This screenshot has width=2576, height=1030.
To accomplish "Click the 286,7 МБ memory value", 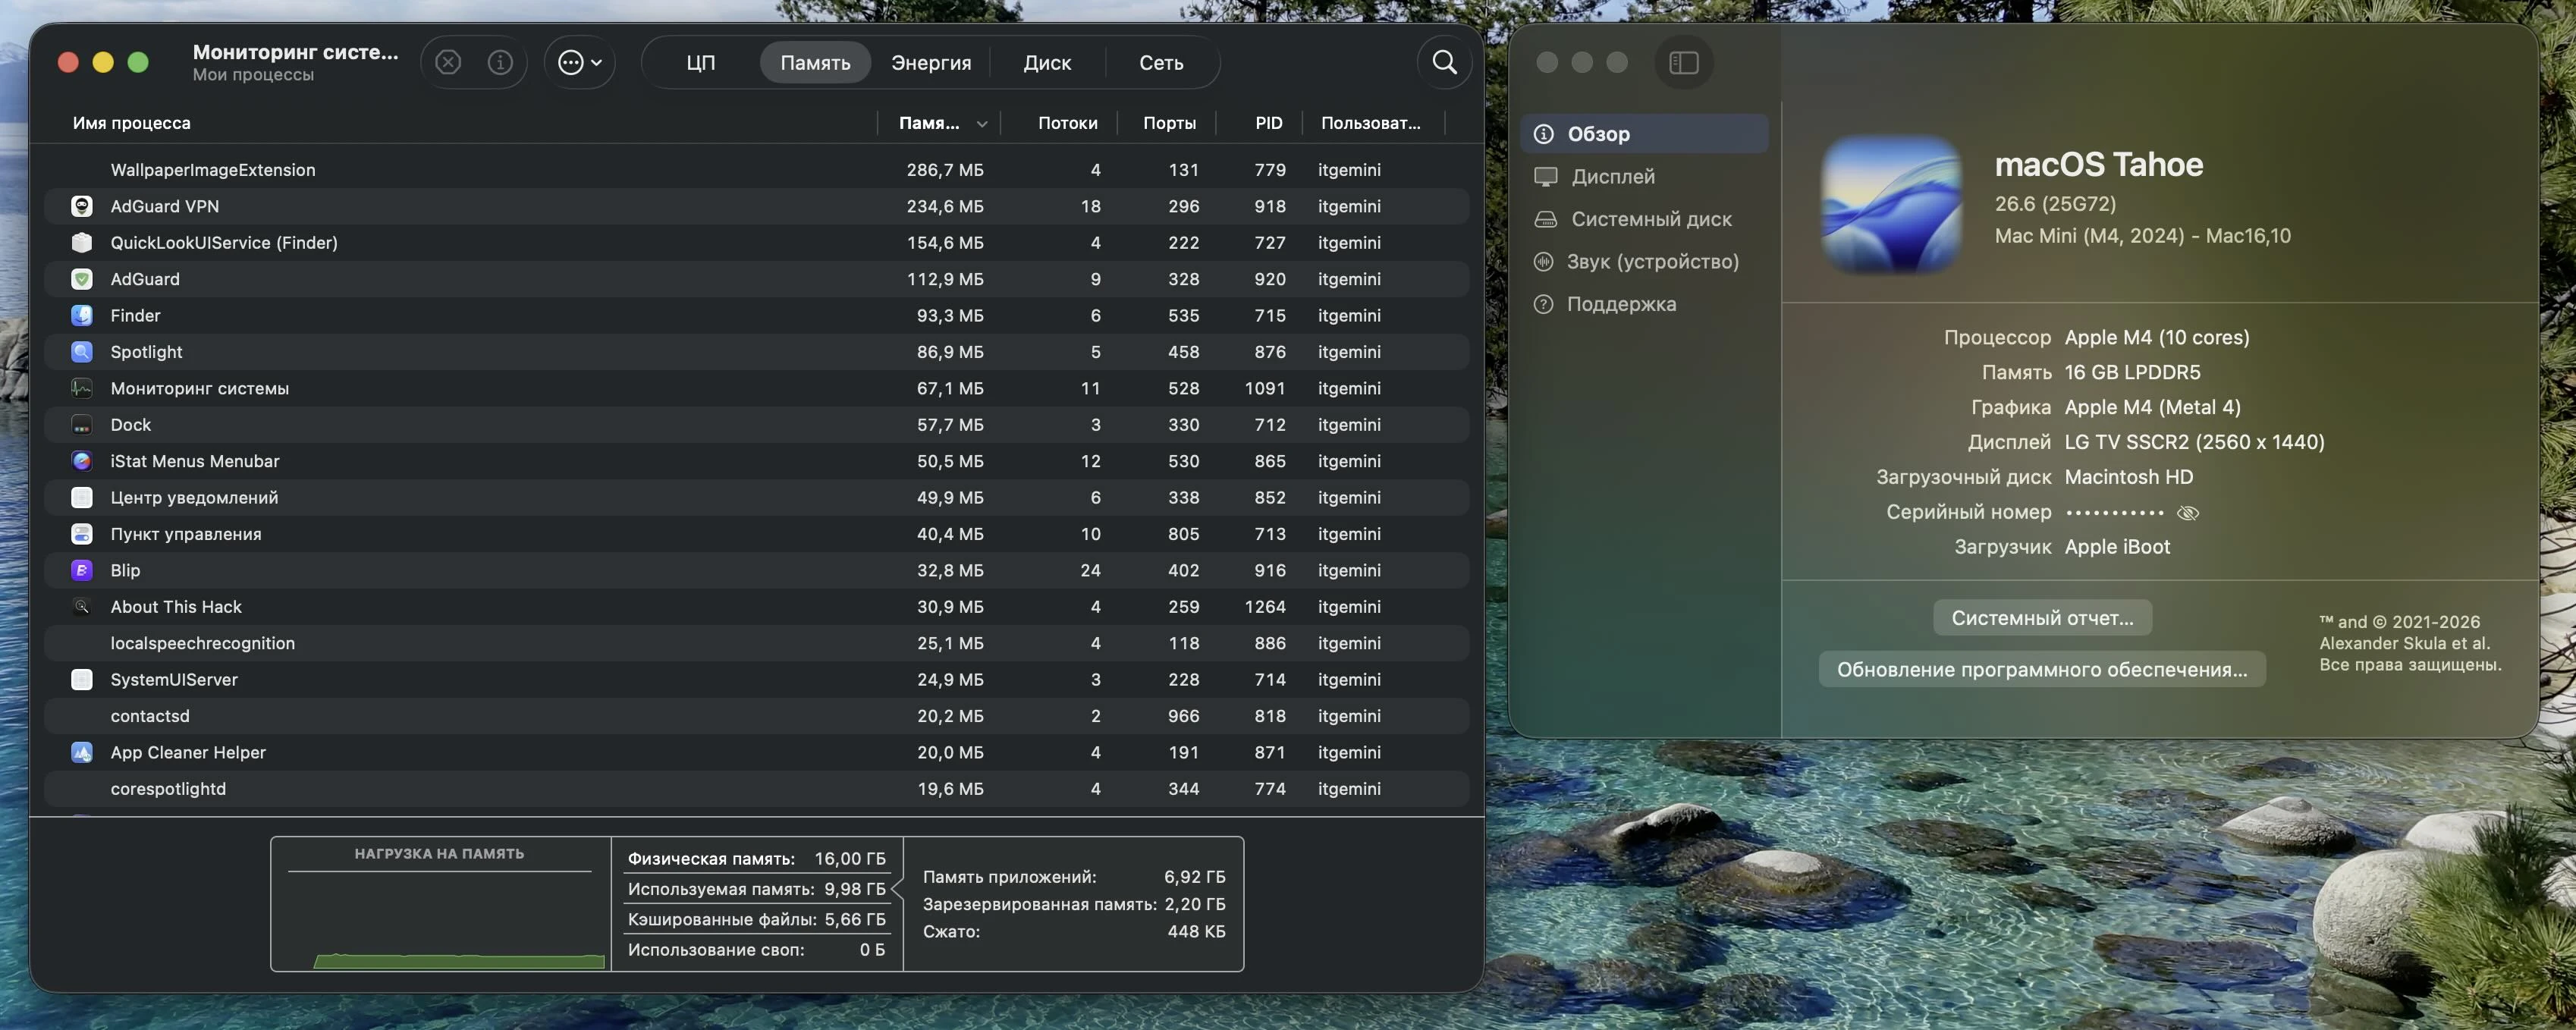I will 945,170.
